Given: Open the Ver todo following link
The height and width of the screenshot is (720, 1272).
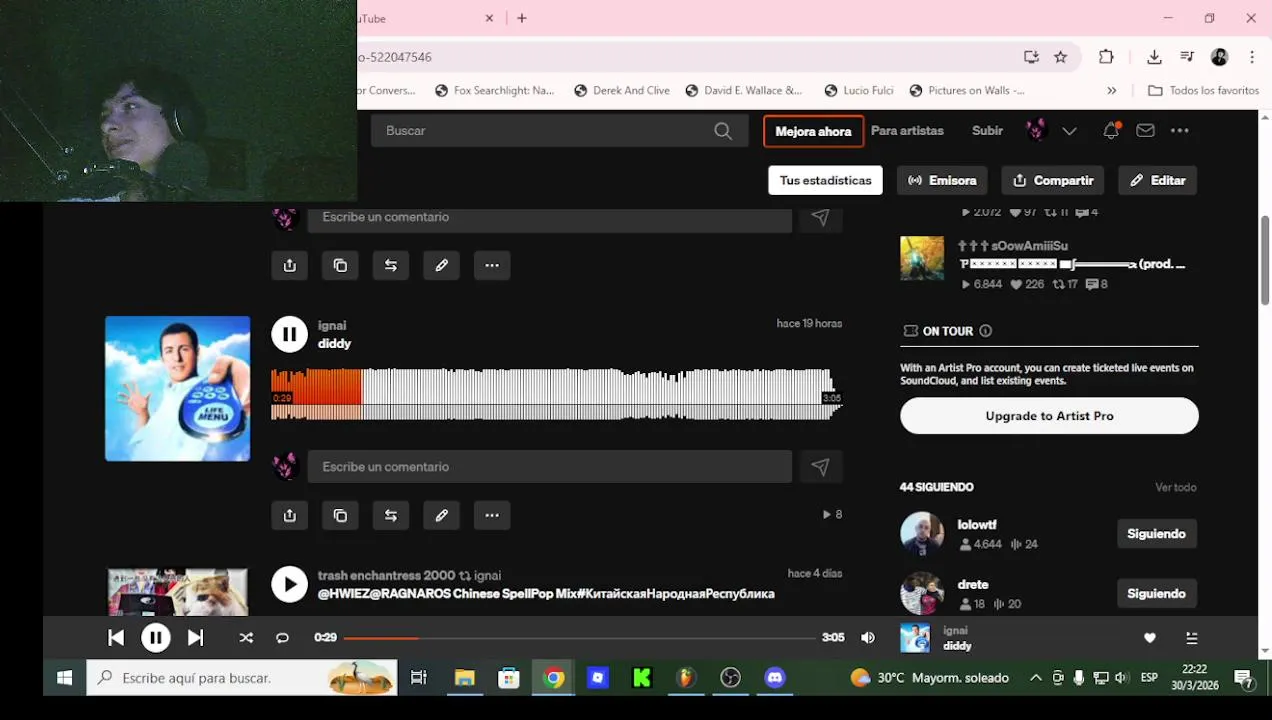Looking at the screenshot, I should [x=1175, y=487].
